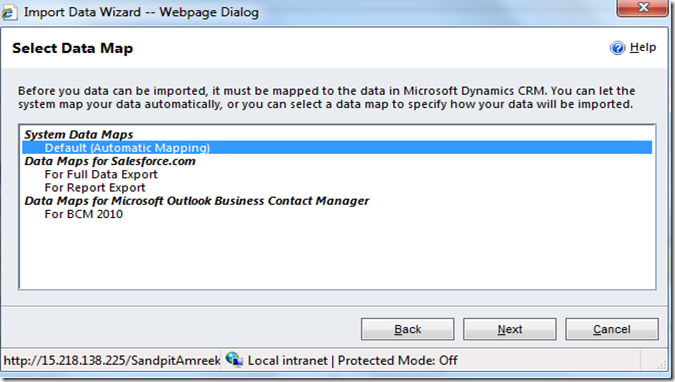Pick the For BCM 2010 data map
The height and width of the screenshot is (382, 675).
pos(84,214)
